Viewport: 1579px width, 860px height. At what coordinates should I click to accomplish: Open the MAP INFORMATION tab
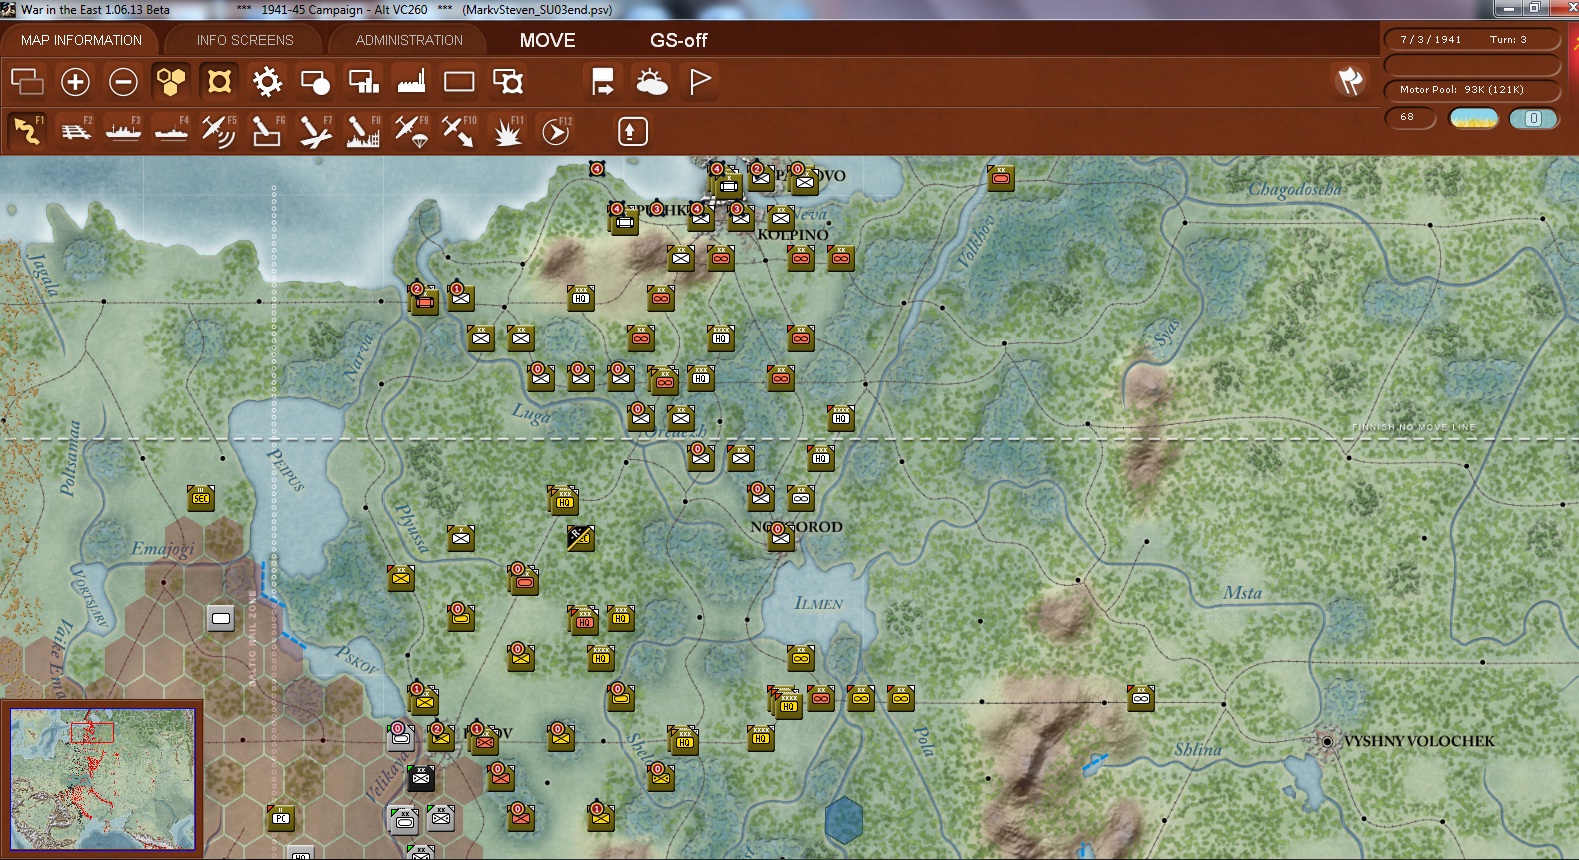(x=81, y=40)
